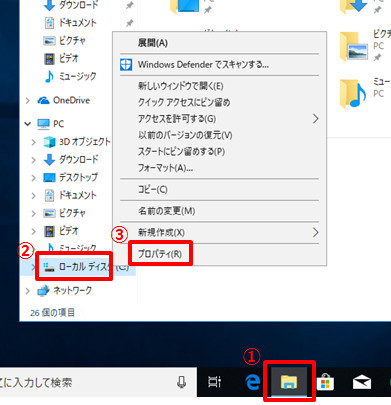The width and height of the screenshot is (391, 405).
Task: Open プロパティ(R) from the context menu
Action: [x=219, y=254]
